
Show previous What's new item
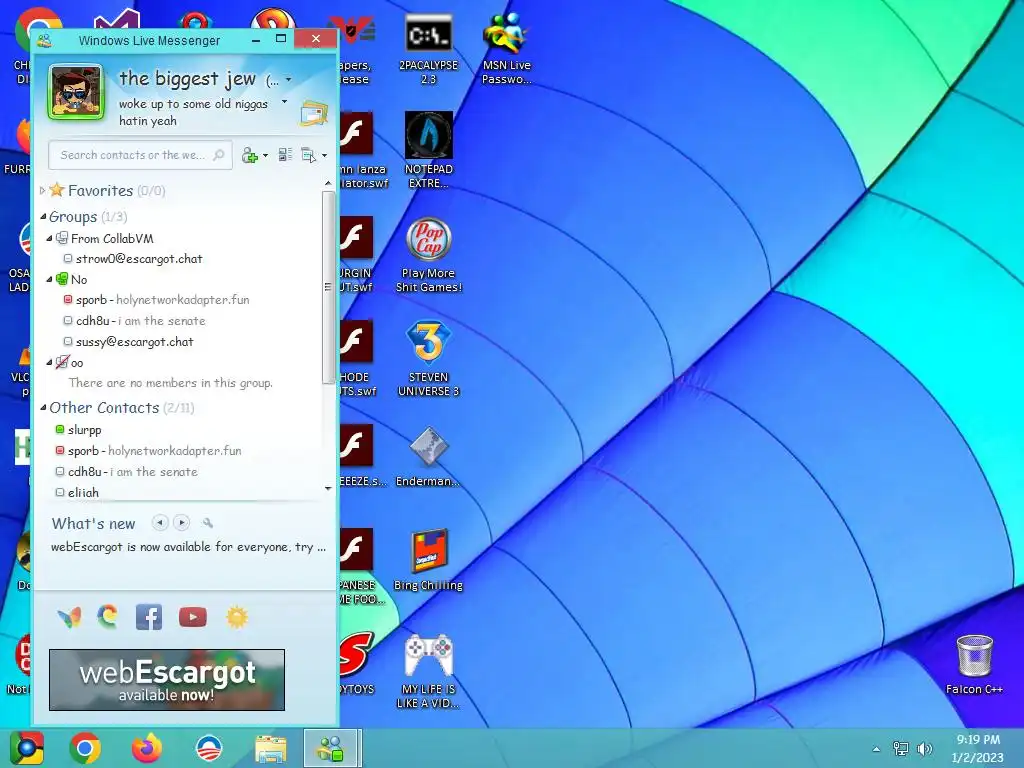tap(160, 522)
